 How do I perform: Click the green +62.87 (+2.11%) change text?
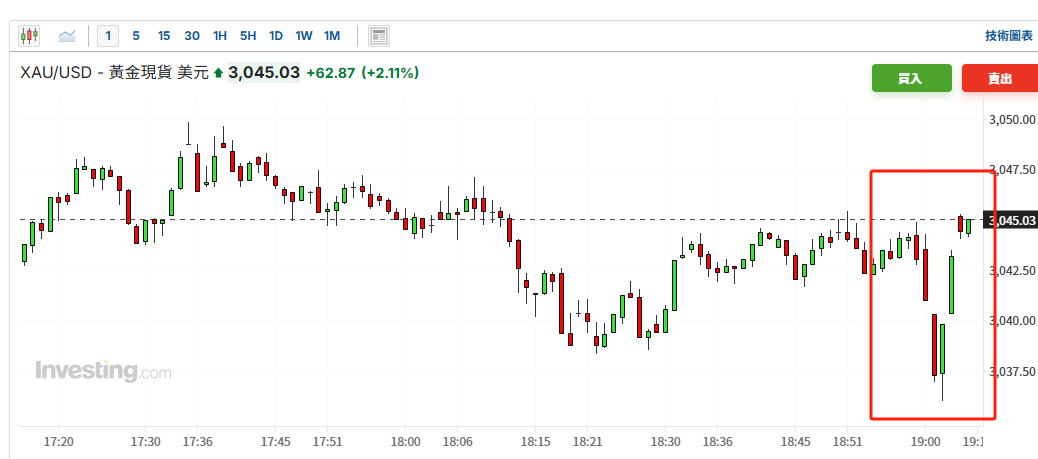click(362, 73)
